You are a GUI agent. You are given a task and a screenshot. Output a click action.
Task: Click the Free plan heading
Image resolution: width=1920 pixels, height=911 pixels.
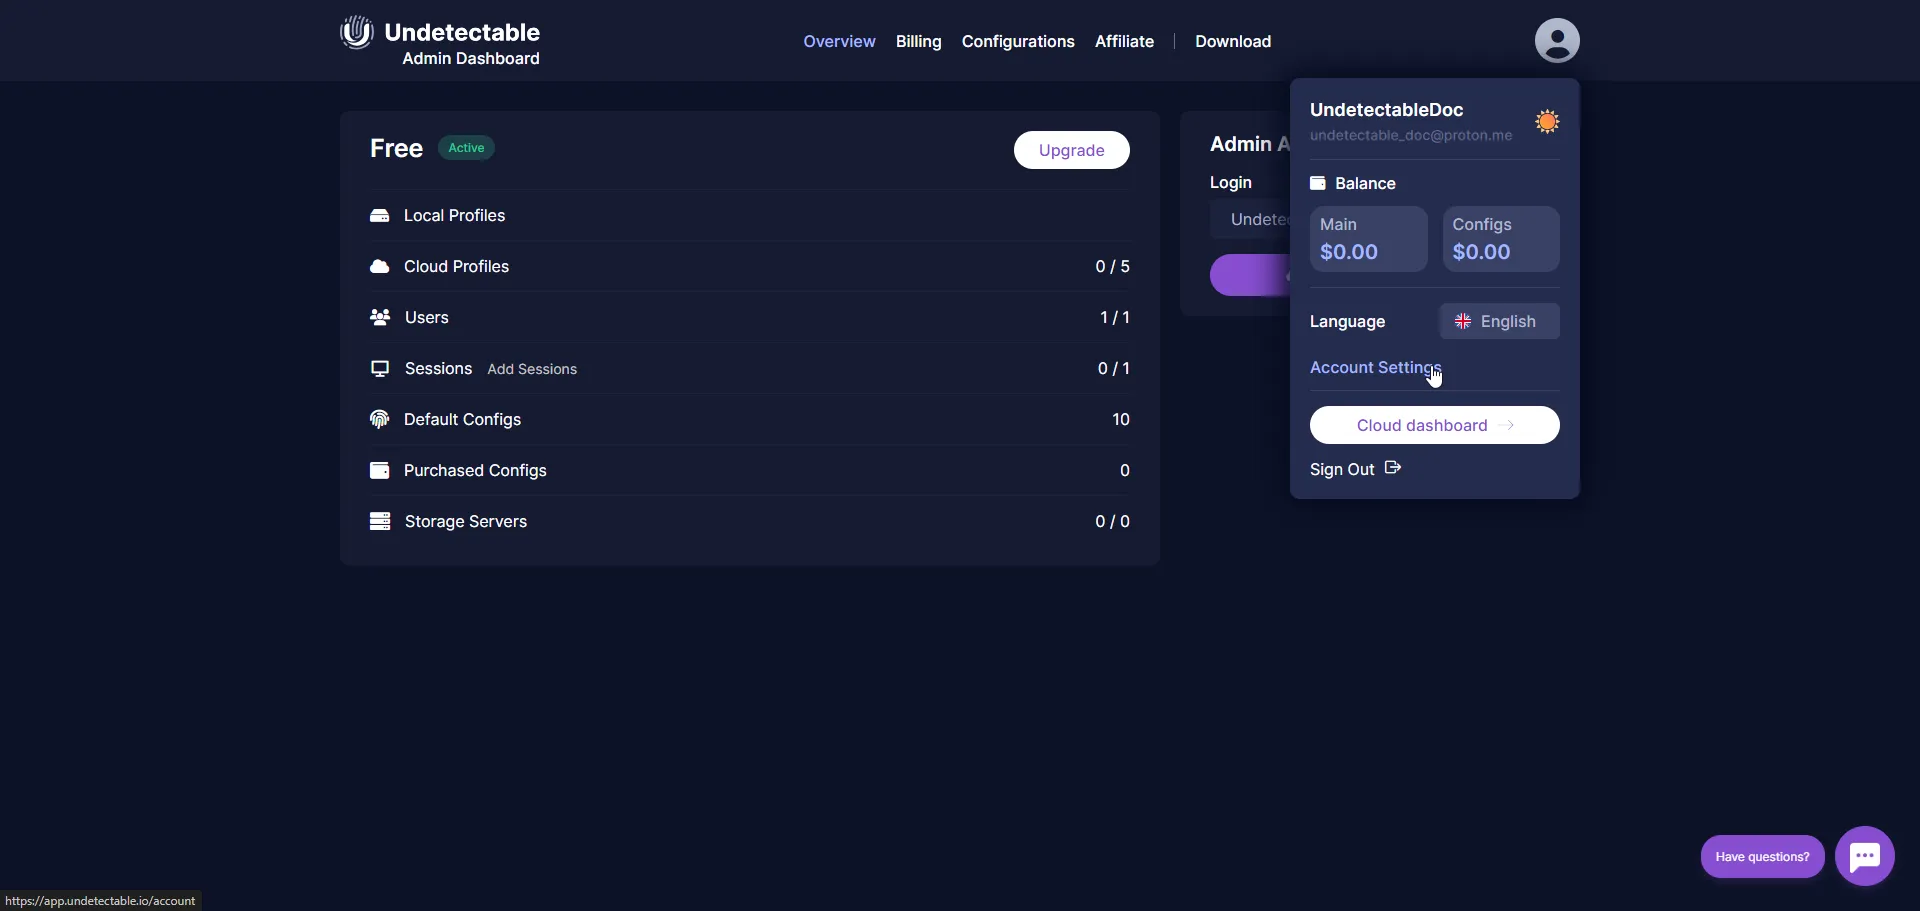pos(396,148)
